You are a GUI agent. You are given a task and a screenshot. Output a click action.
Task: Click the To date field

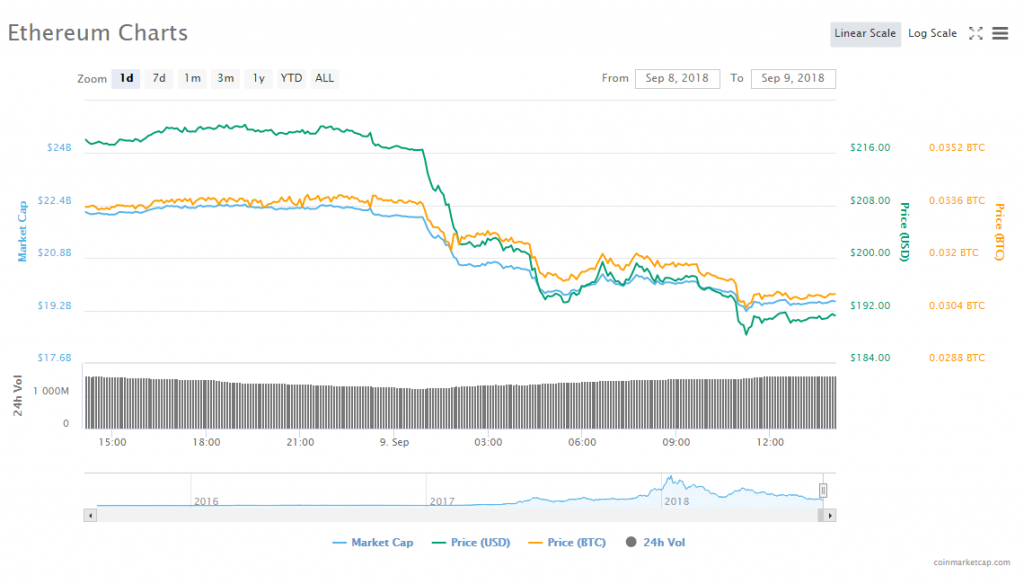pos(793,78)
